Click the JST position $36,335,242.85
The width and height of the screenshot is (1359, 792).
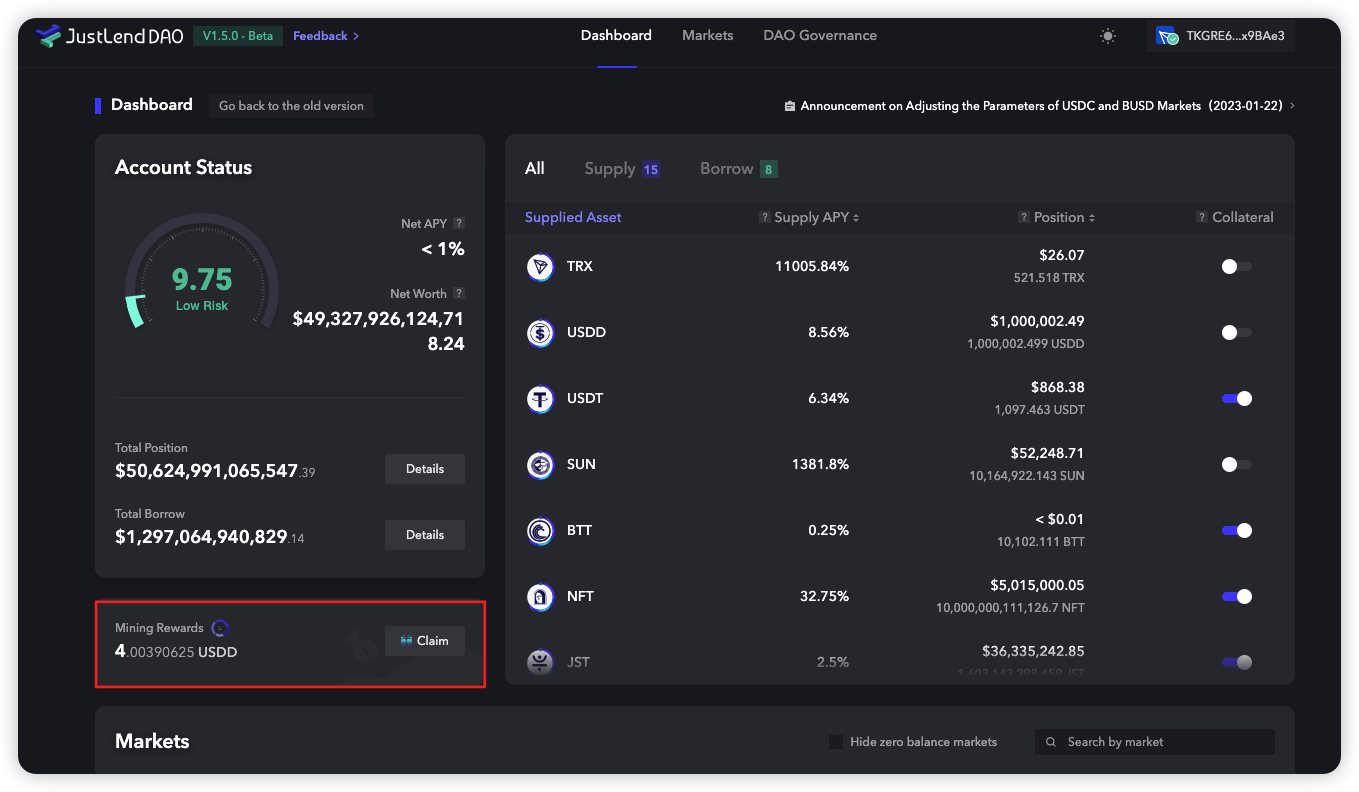1033,652
